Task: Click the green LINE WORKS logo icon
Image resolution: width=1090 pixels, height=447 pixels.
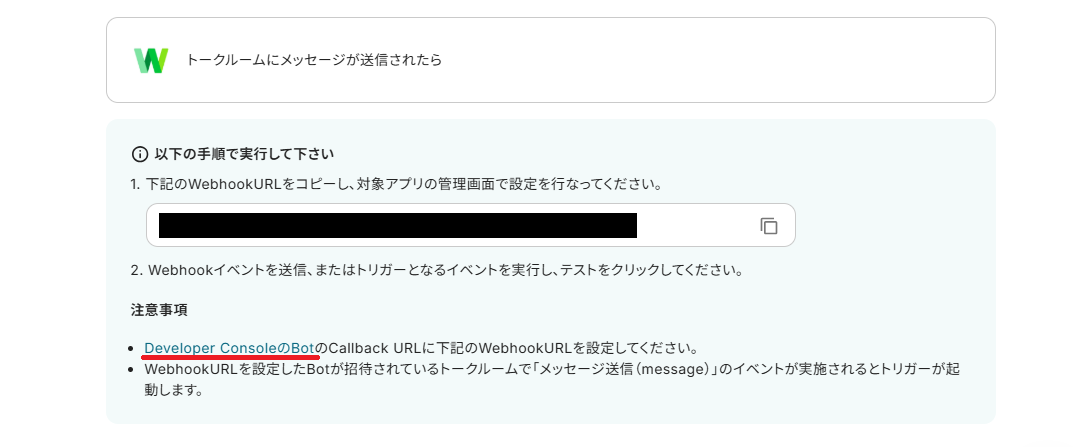Action: (151, 60)
